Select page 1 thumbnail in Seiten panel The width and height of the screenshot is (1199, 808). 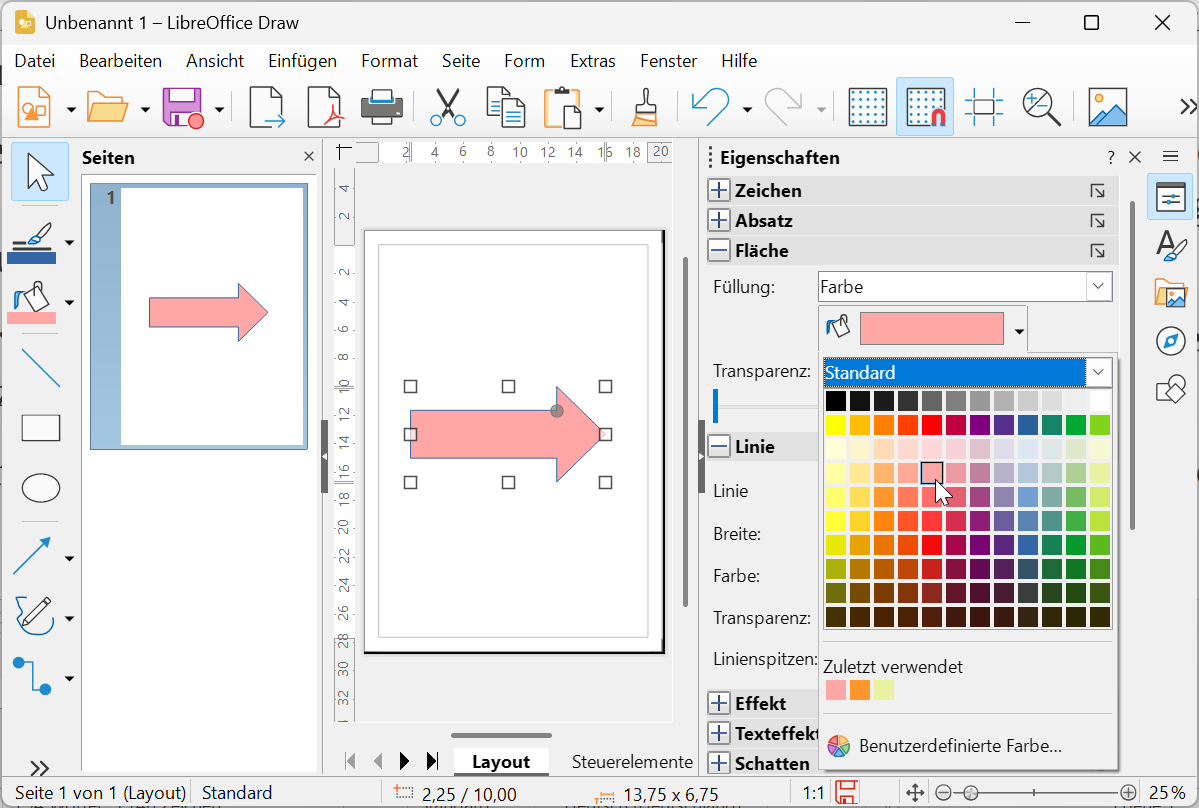(x=198, y=315)
